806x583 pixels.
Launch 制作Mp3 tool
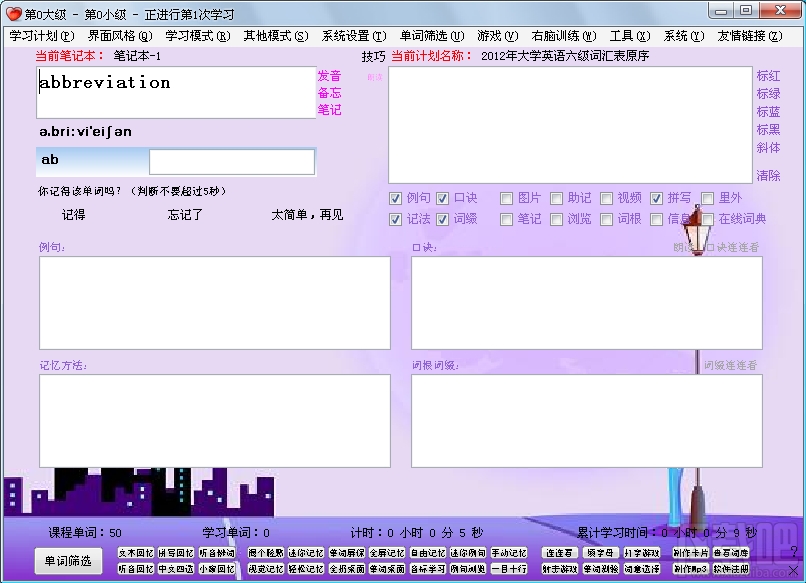coord(690,569)
